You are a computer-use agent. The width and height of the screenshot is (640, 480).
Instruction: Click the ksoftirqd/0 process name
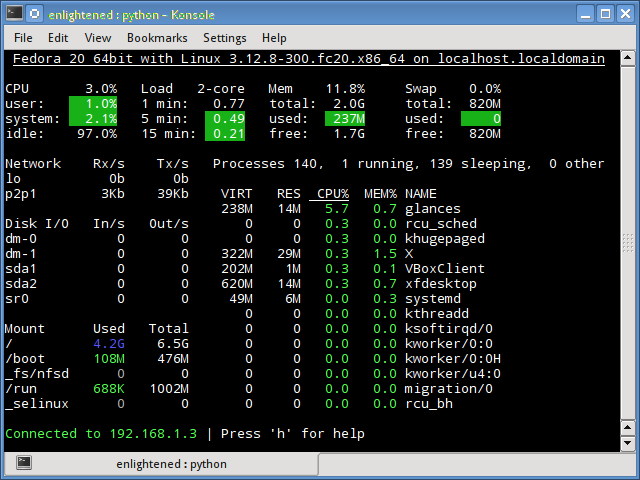[449, 329]
